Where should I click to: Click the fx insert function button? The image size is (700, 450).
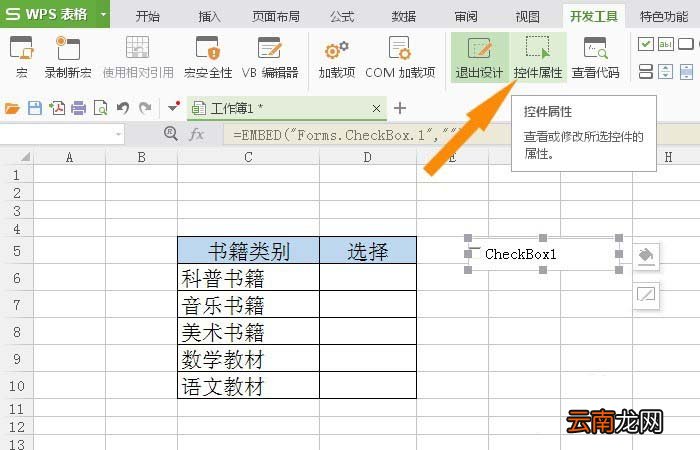click(x=196, y=134)
